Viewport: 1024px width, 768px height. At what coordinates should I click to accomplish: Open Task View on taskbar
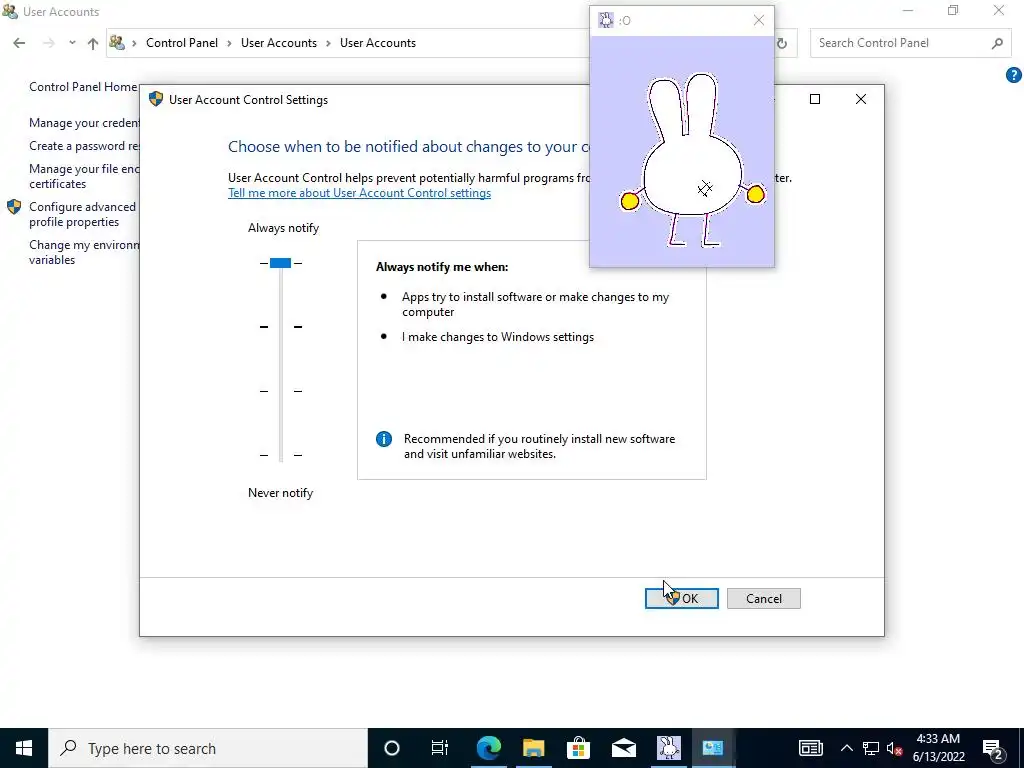click(440, 748)
